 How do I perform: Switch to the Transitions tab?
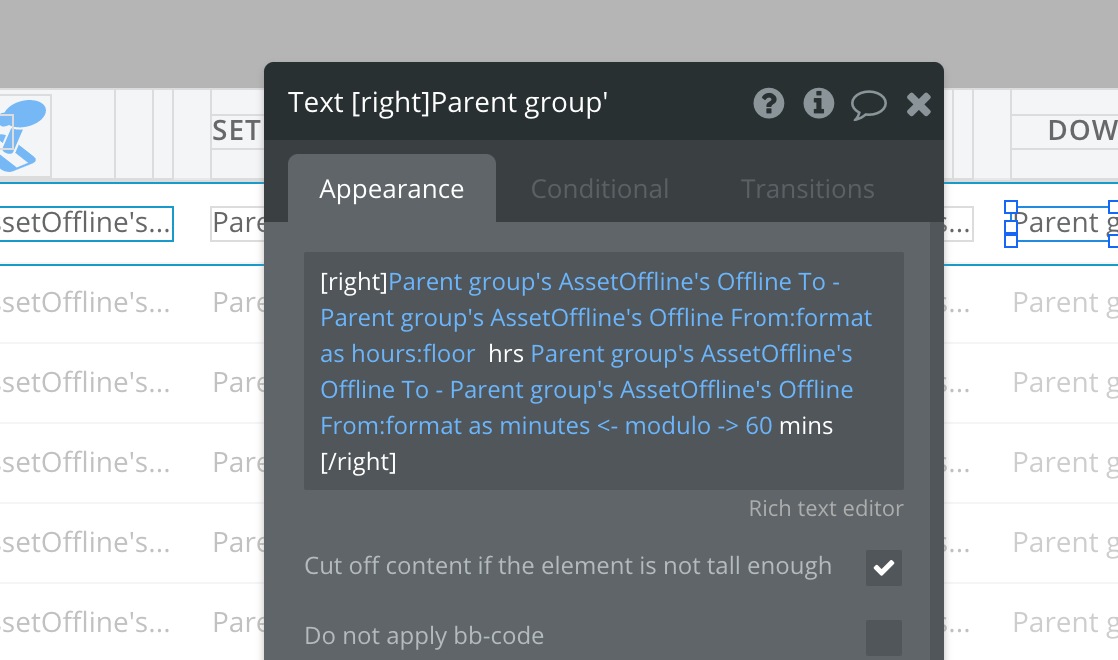point(807,189)
